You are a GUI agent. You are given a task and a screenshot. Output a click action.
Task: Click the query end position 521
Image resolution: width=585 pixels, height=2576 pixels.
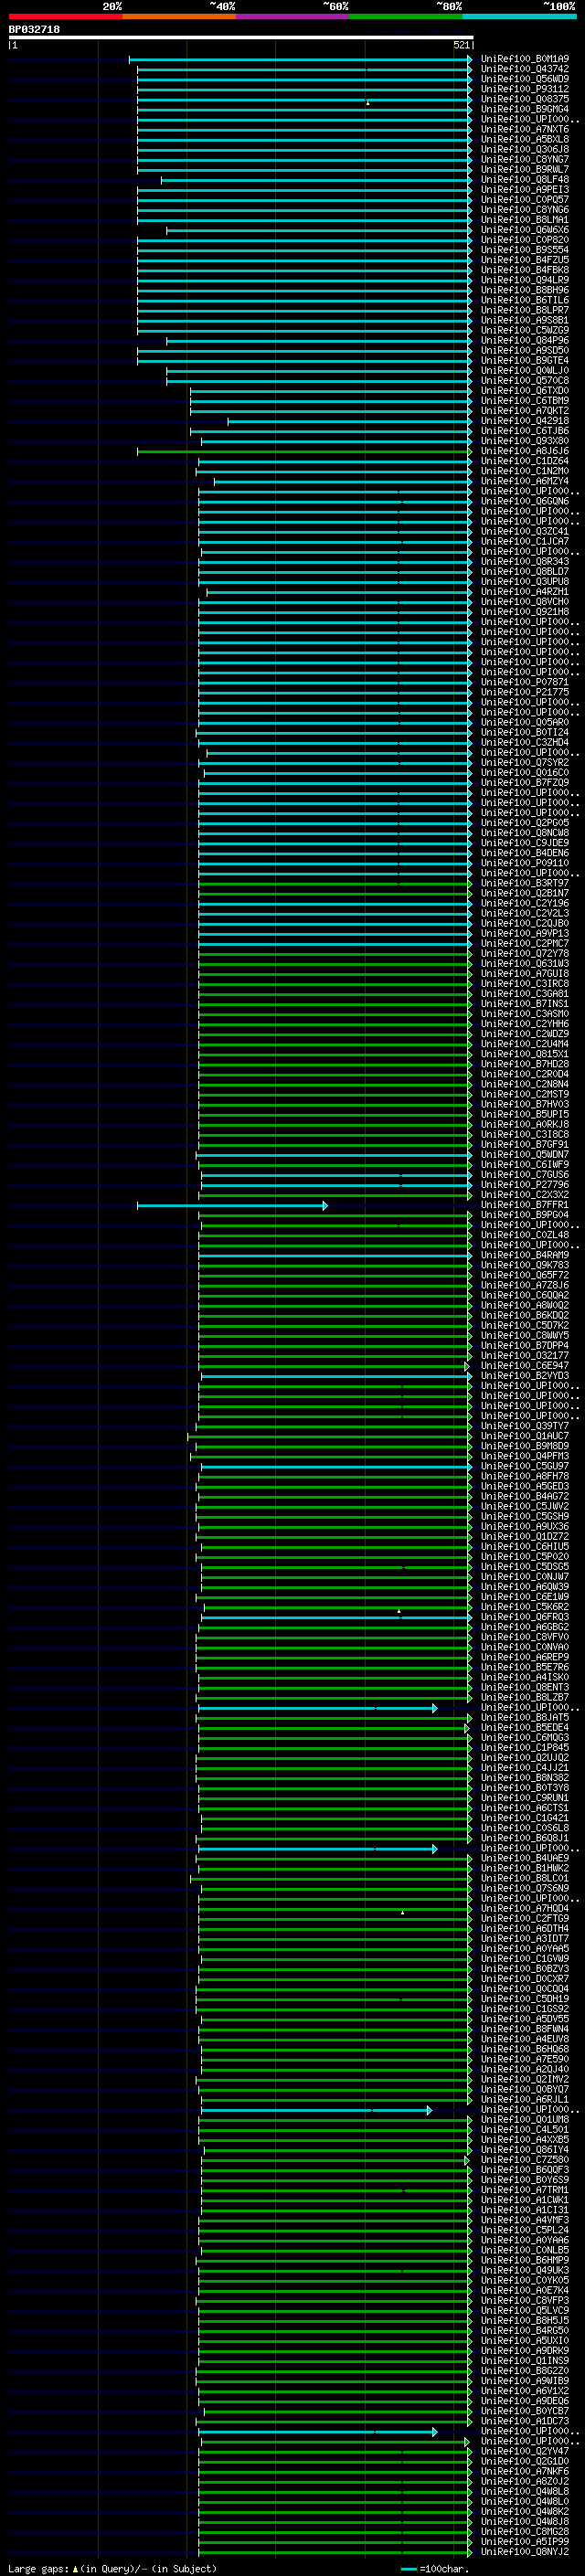[x=461, y=45]
